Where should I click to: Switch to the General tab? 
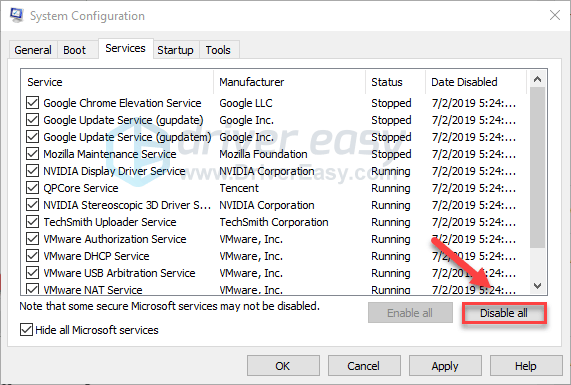pos(33,50)
